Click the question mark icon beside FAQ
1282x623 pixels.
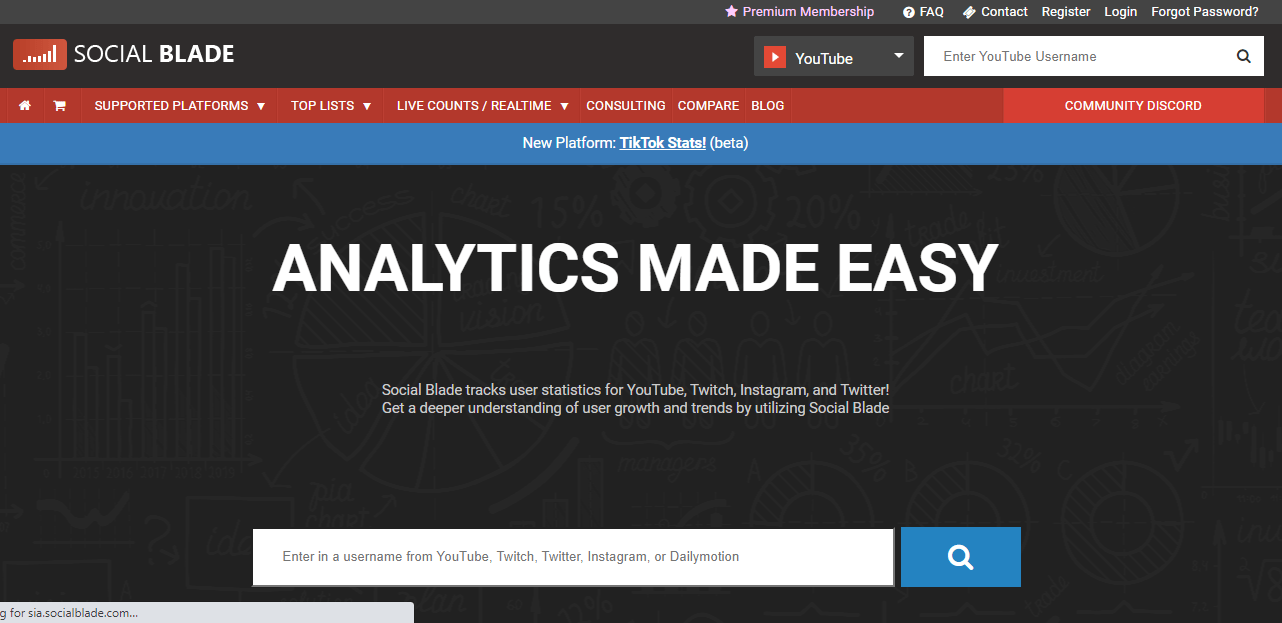[909, 12]
